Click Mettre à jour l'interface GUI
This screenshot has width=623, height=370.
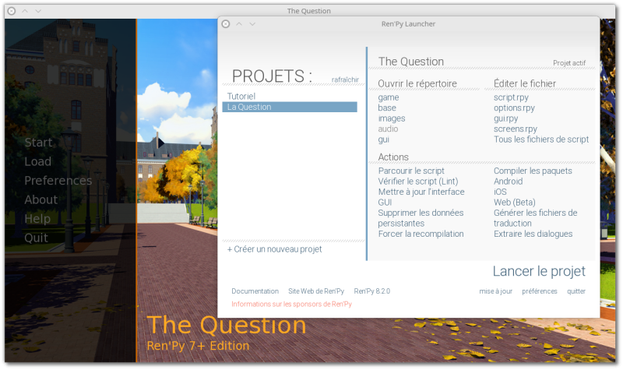[x=421, y=197]
